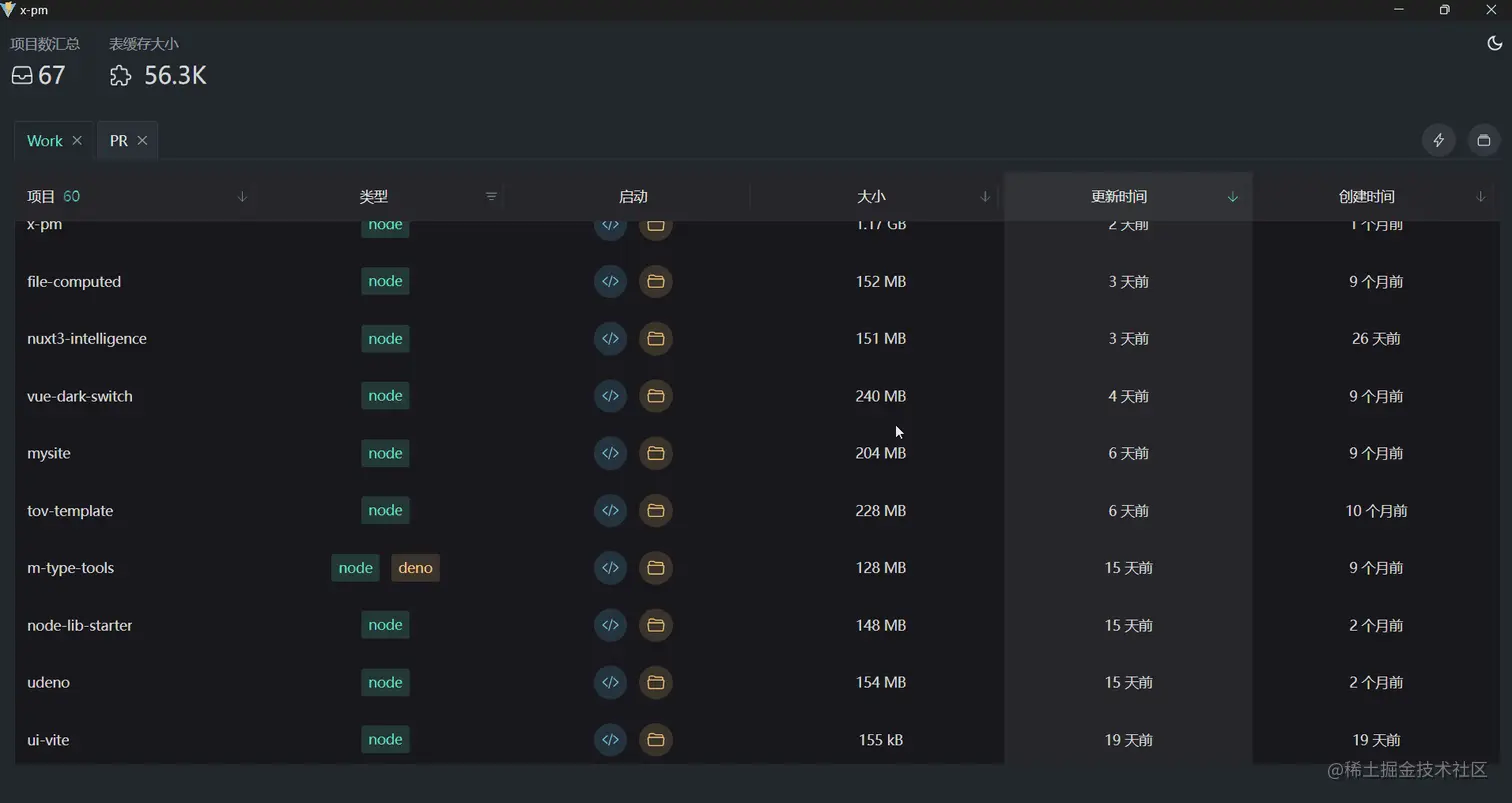
Task: Open m-type-tools folder
Action: [656, 568]
